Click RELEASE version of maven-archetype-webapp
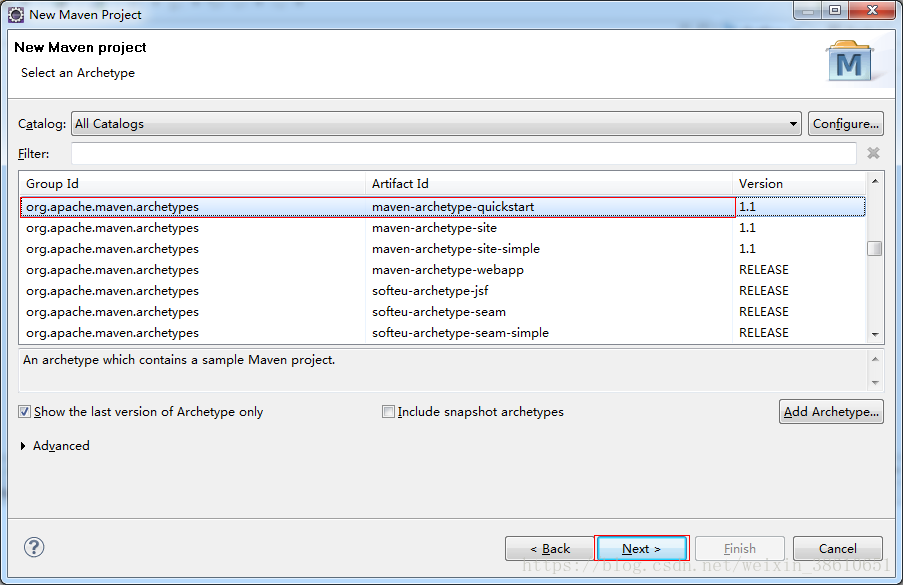 (764, 270)
